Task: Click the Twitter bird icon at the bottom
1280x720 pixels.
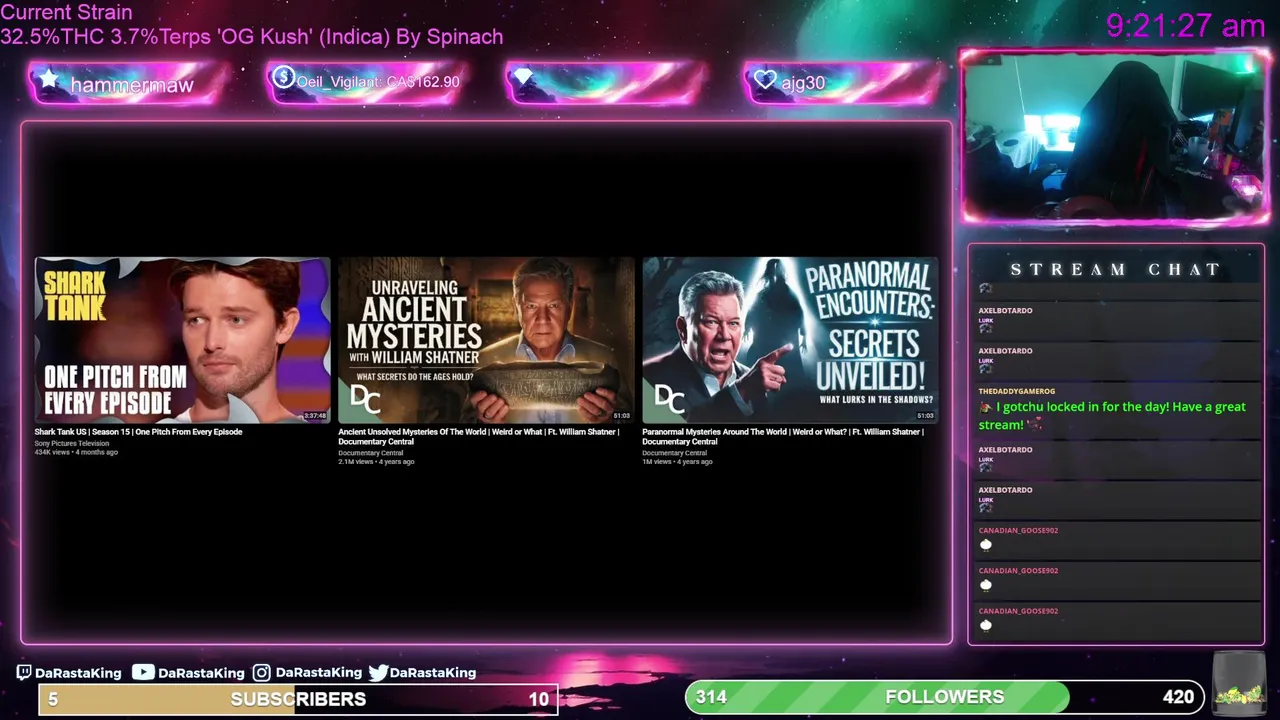Action: pos(378,672)
